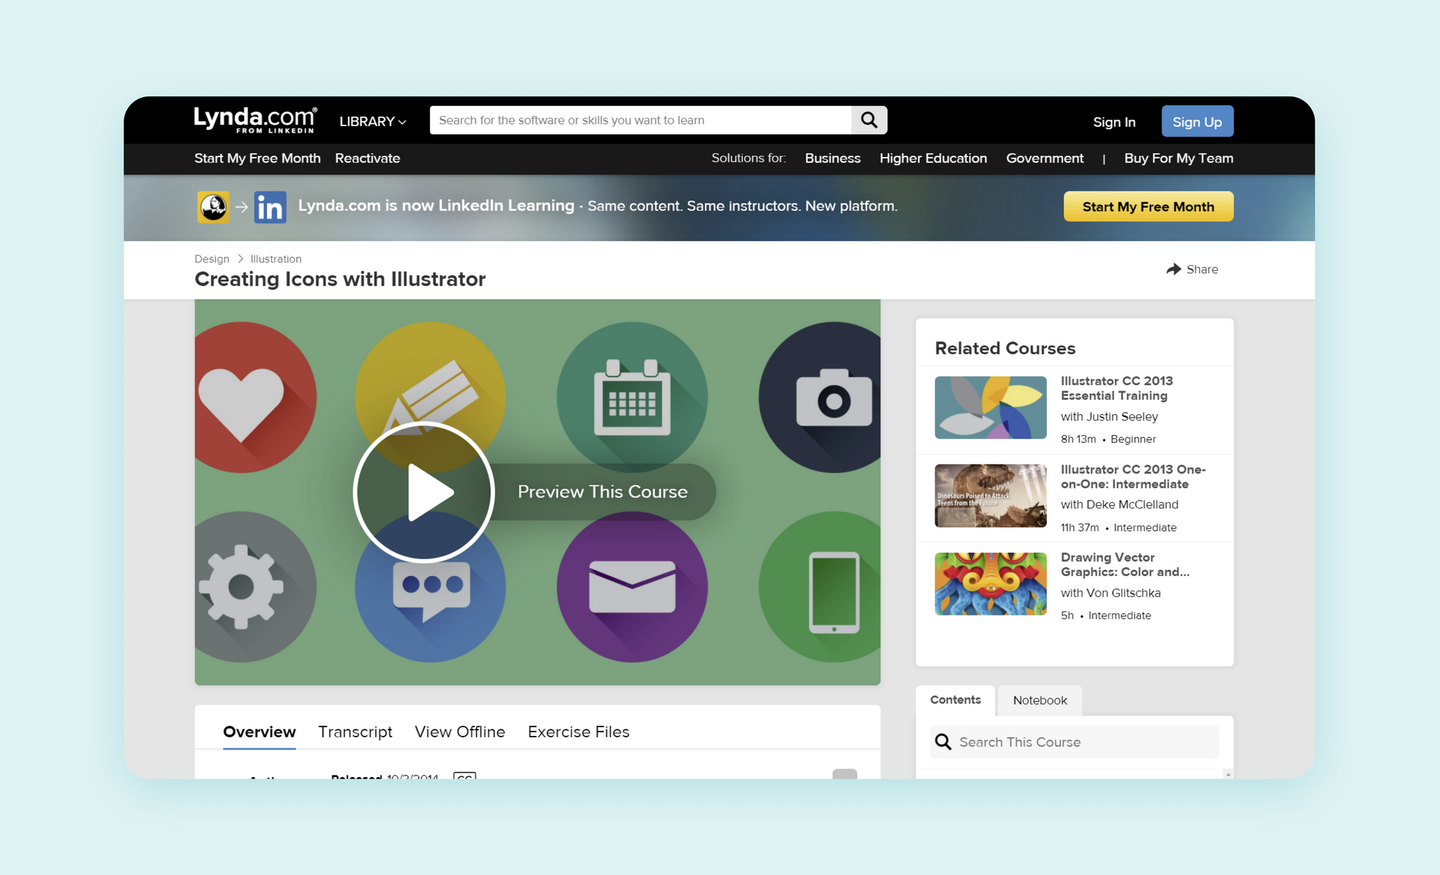The height and width of the screenshot is (875, 1440).
Task: Open the Business solutions link
Action: [x=832, y=158]
